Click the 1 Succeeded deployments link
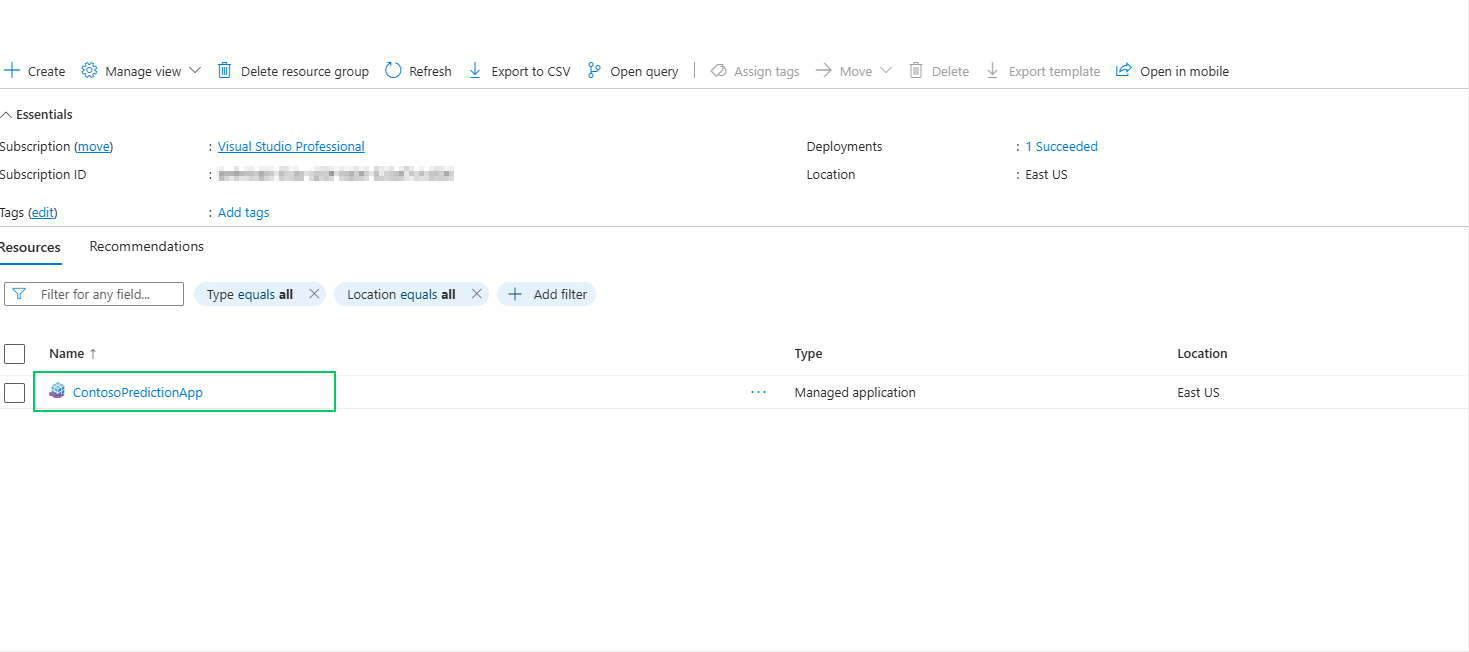 click(1061, 147)
